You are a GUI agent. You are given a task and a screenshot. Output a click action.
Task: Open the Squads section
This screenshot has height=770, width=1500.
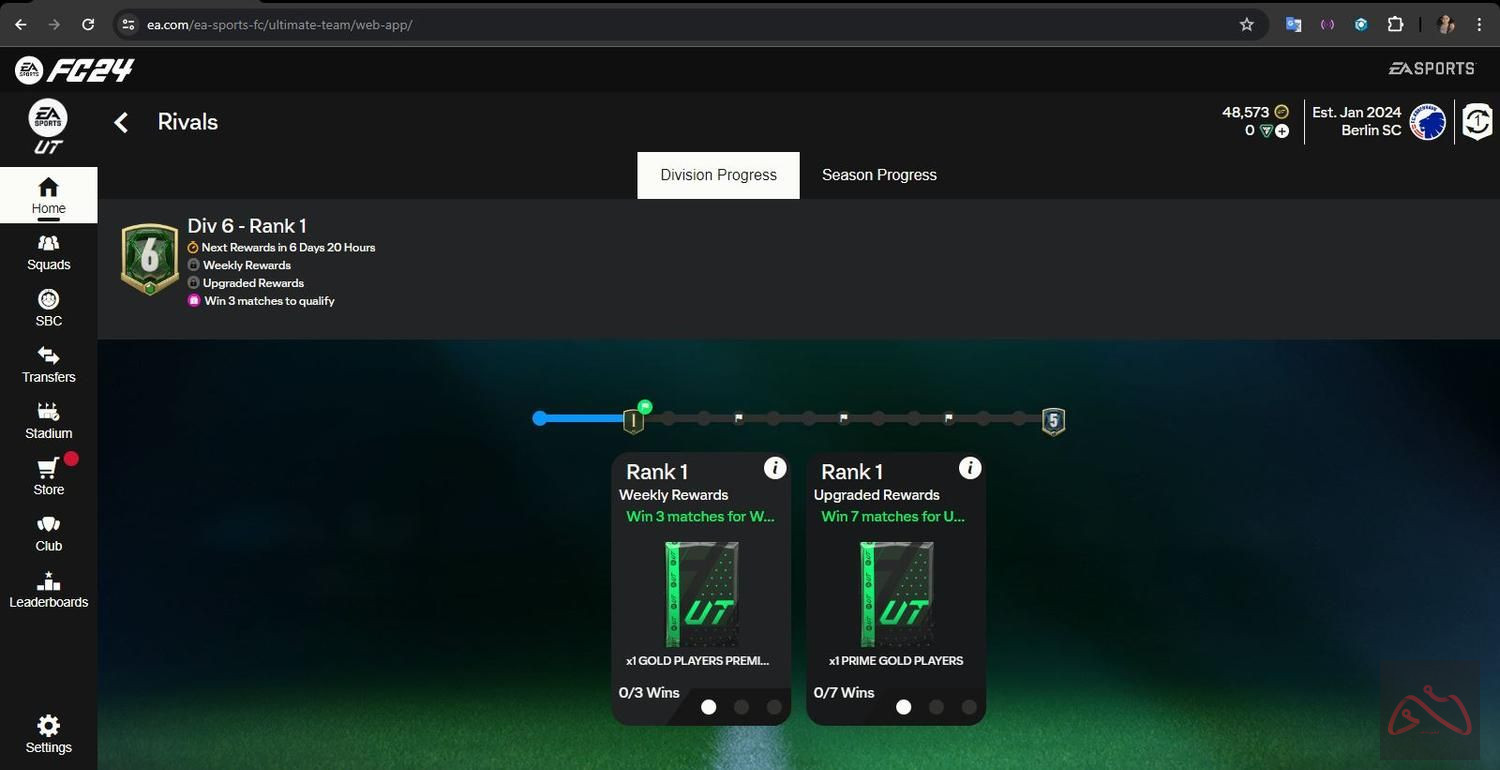(x=47, y=254)
